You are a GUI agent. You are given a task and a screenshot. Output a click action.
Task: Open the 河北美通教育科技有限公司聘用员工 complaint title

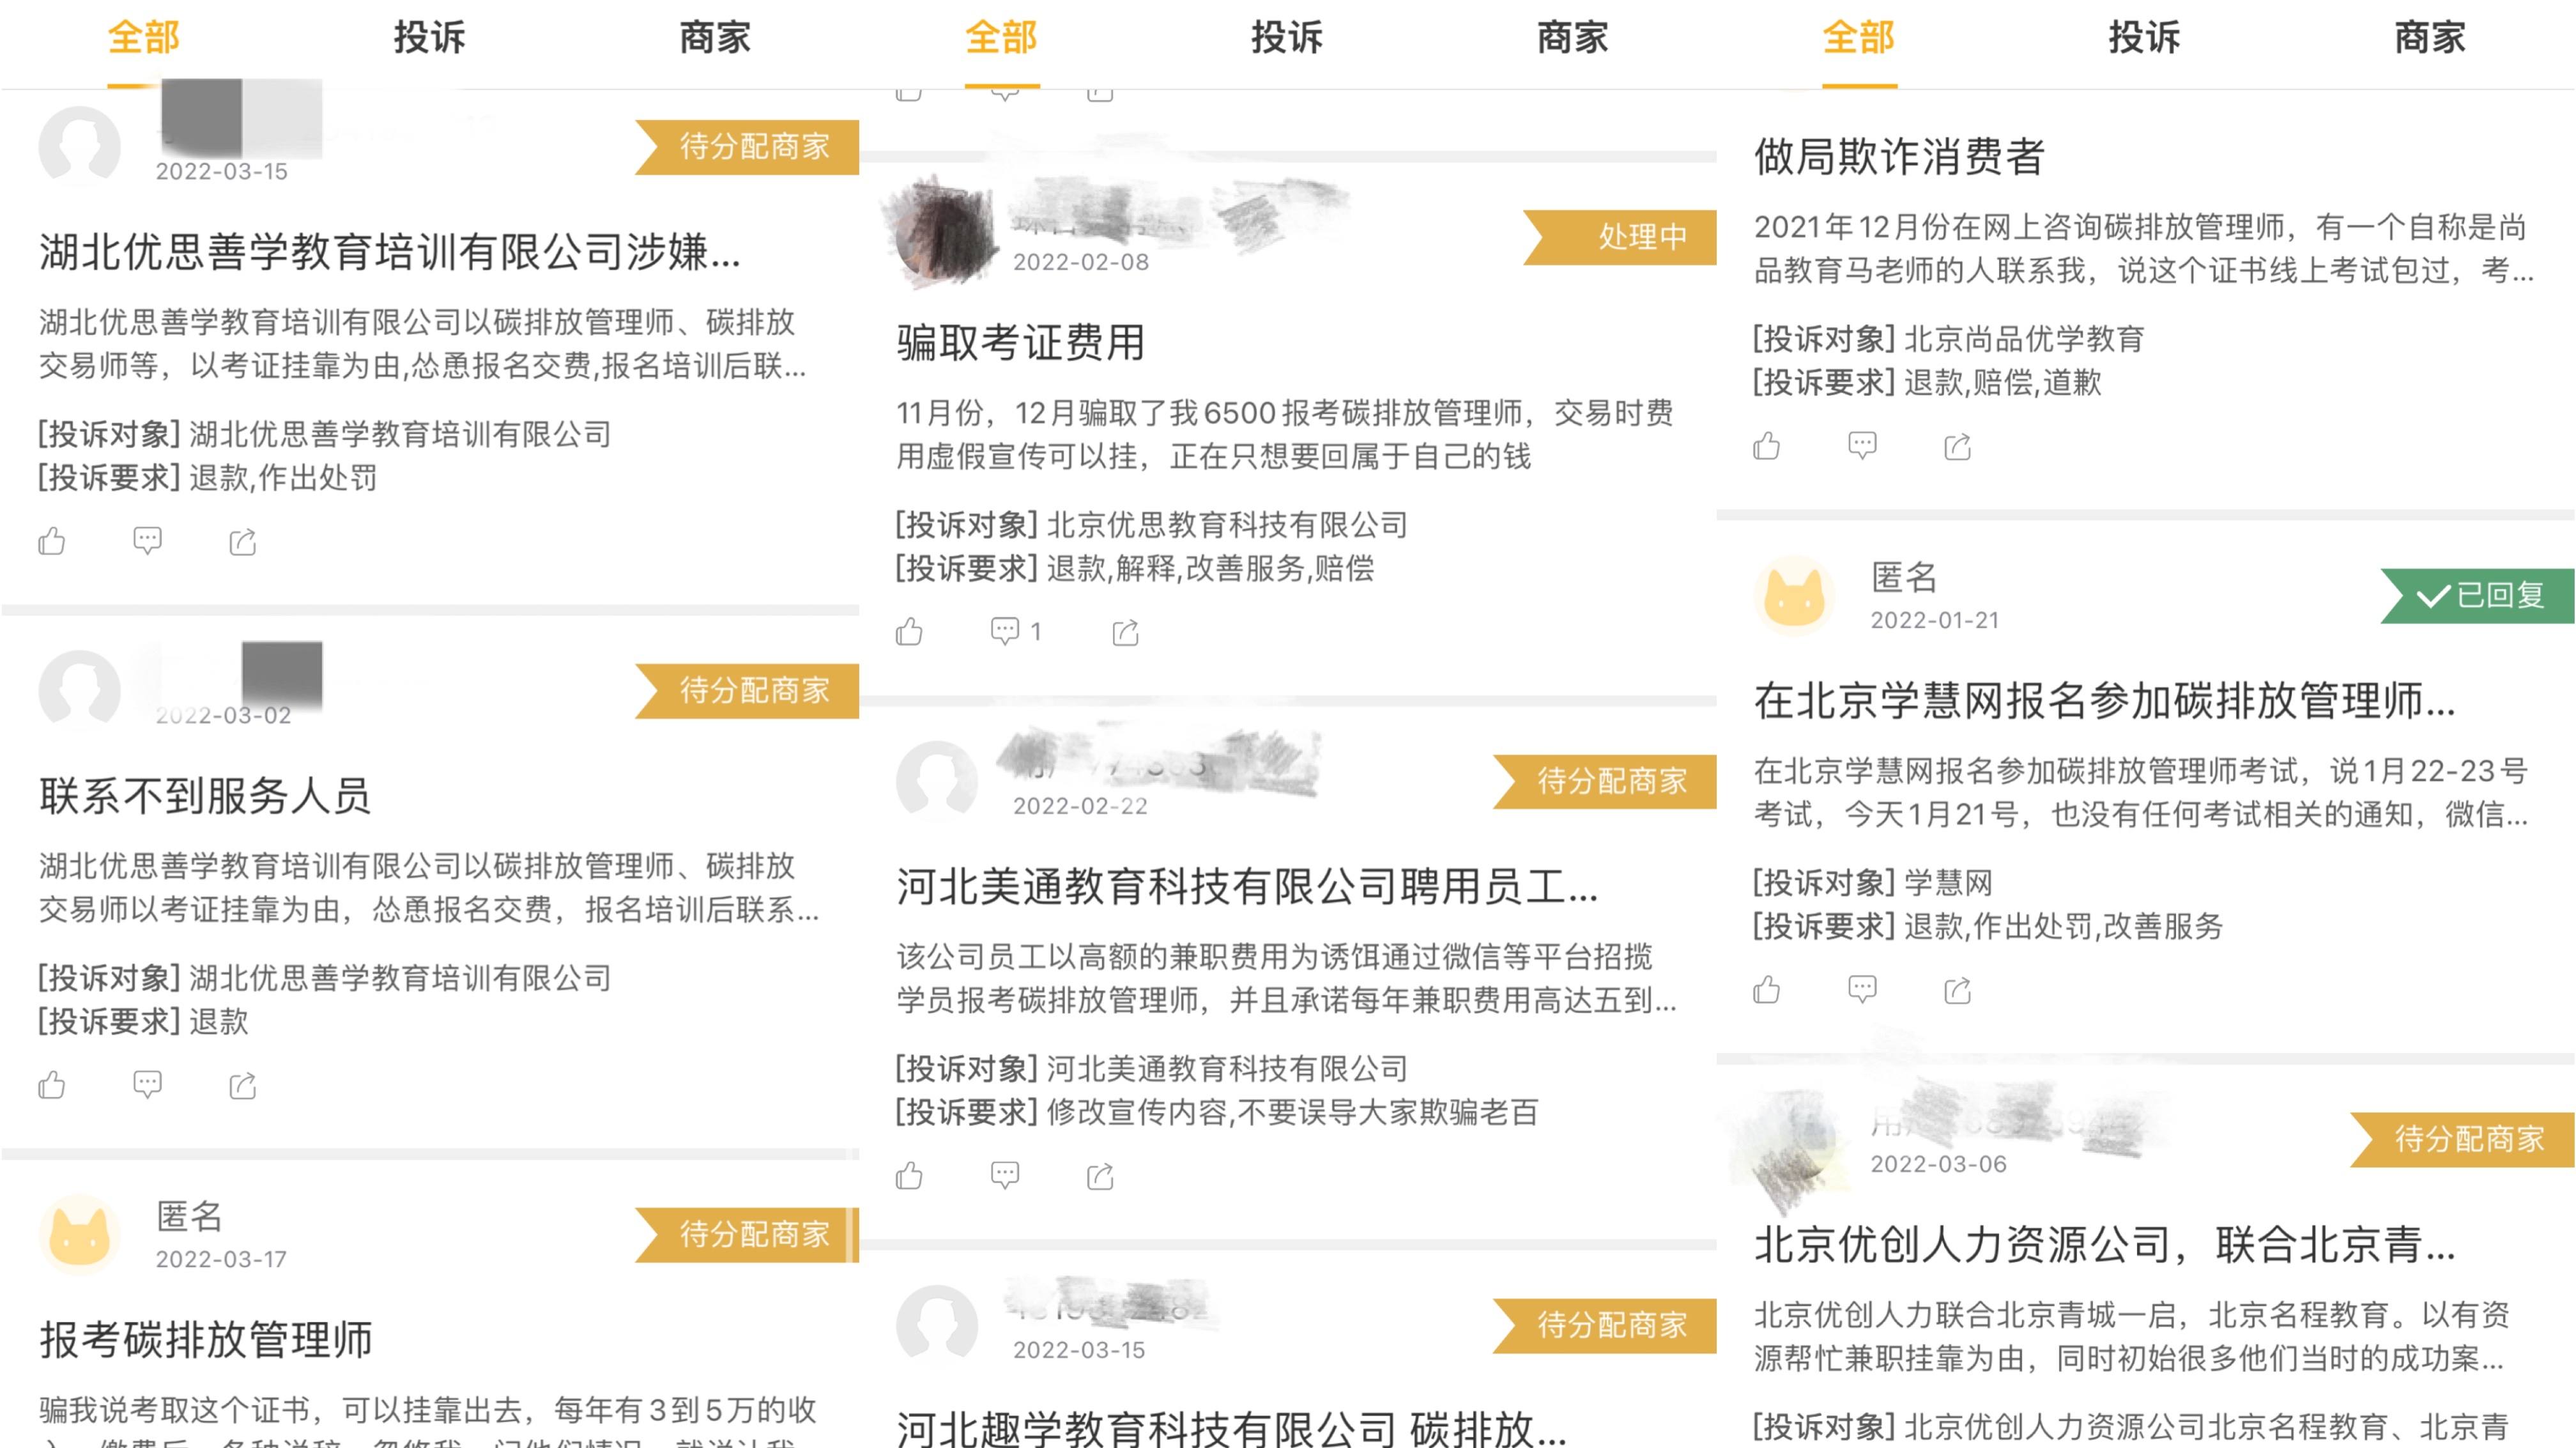[x=1247, y=886]
